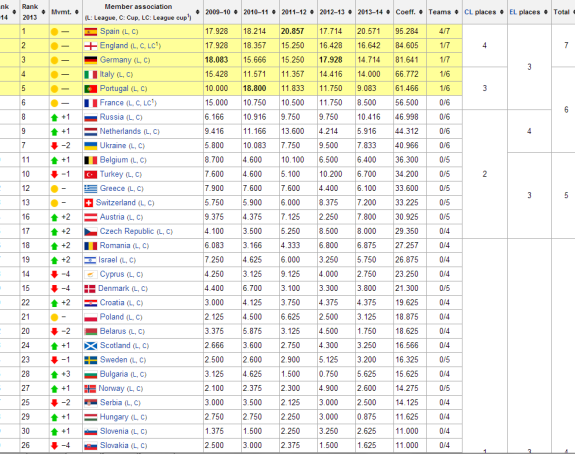Sort by 2011–12 season column
Viewport: 575px width, 454px height.
tap(312, 12)
